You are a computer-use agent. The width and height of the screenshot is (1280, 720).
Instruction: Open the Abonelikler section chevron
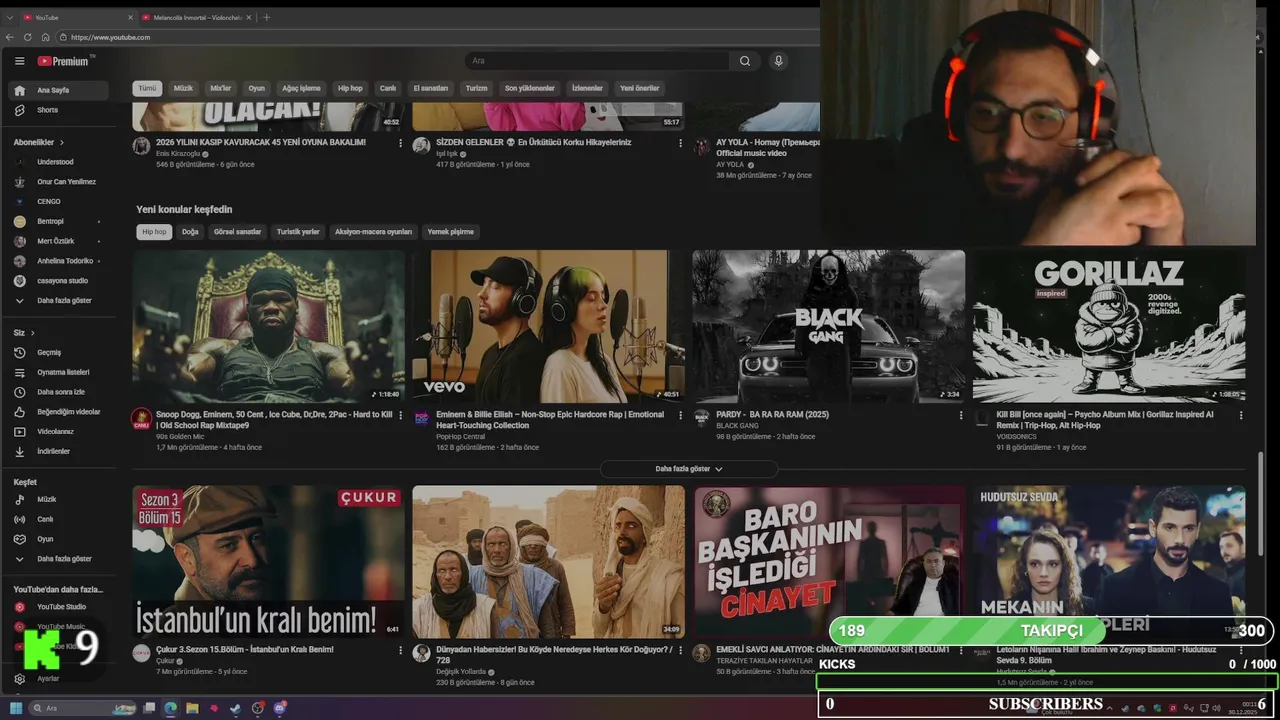62,143
